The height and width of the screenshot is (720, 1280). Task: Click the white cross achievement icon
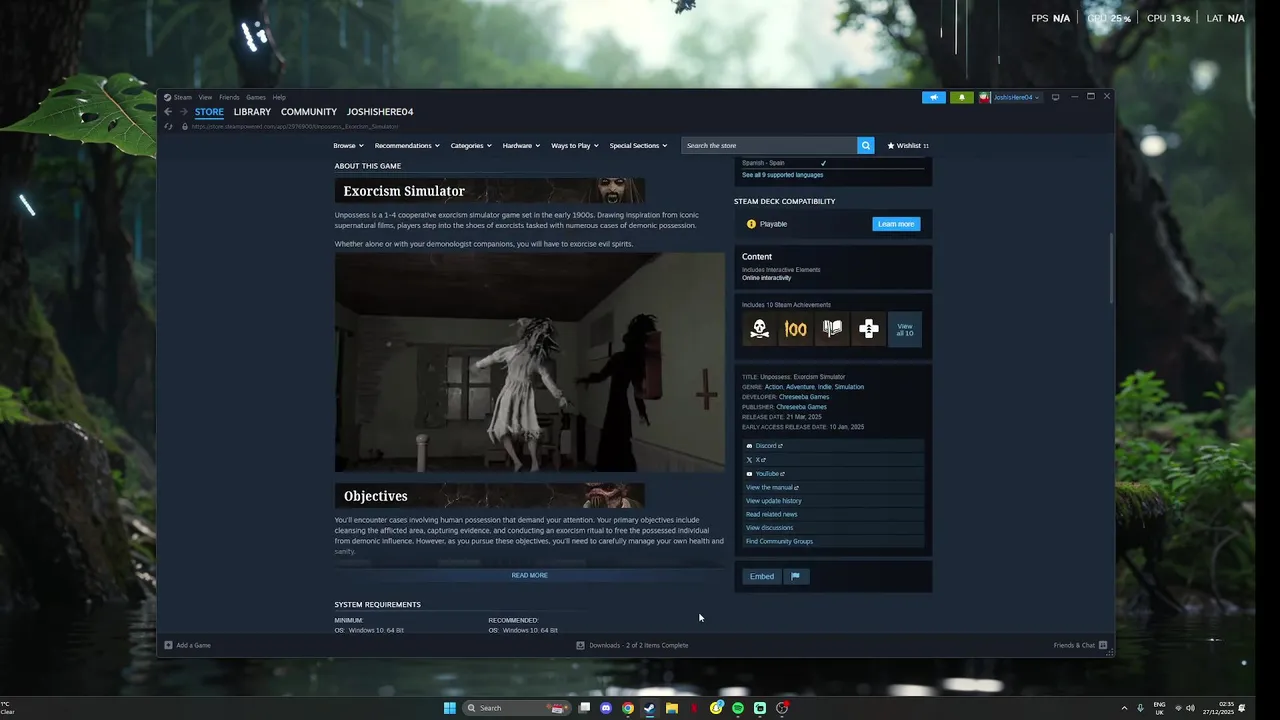868,329
